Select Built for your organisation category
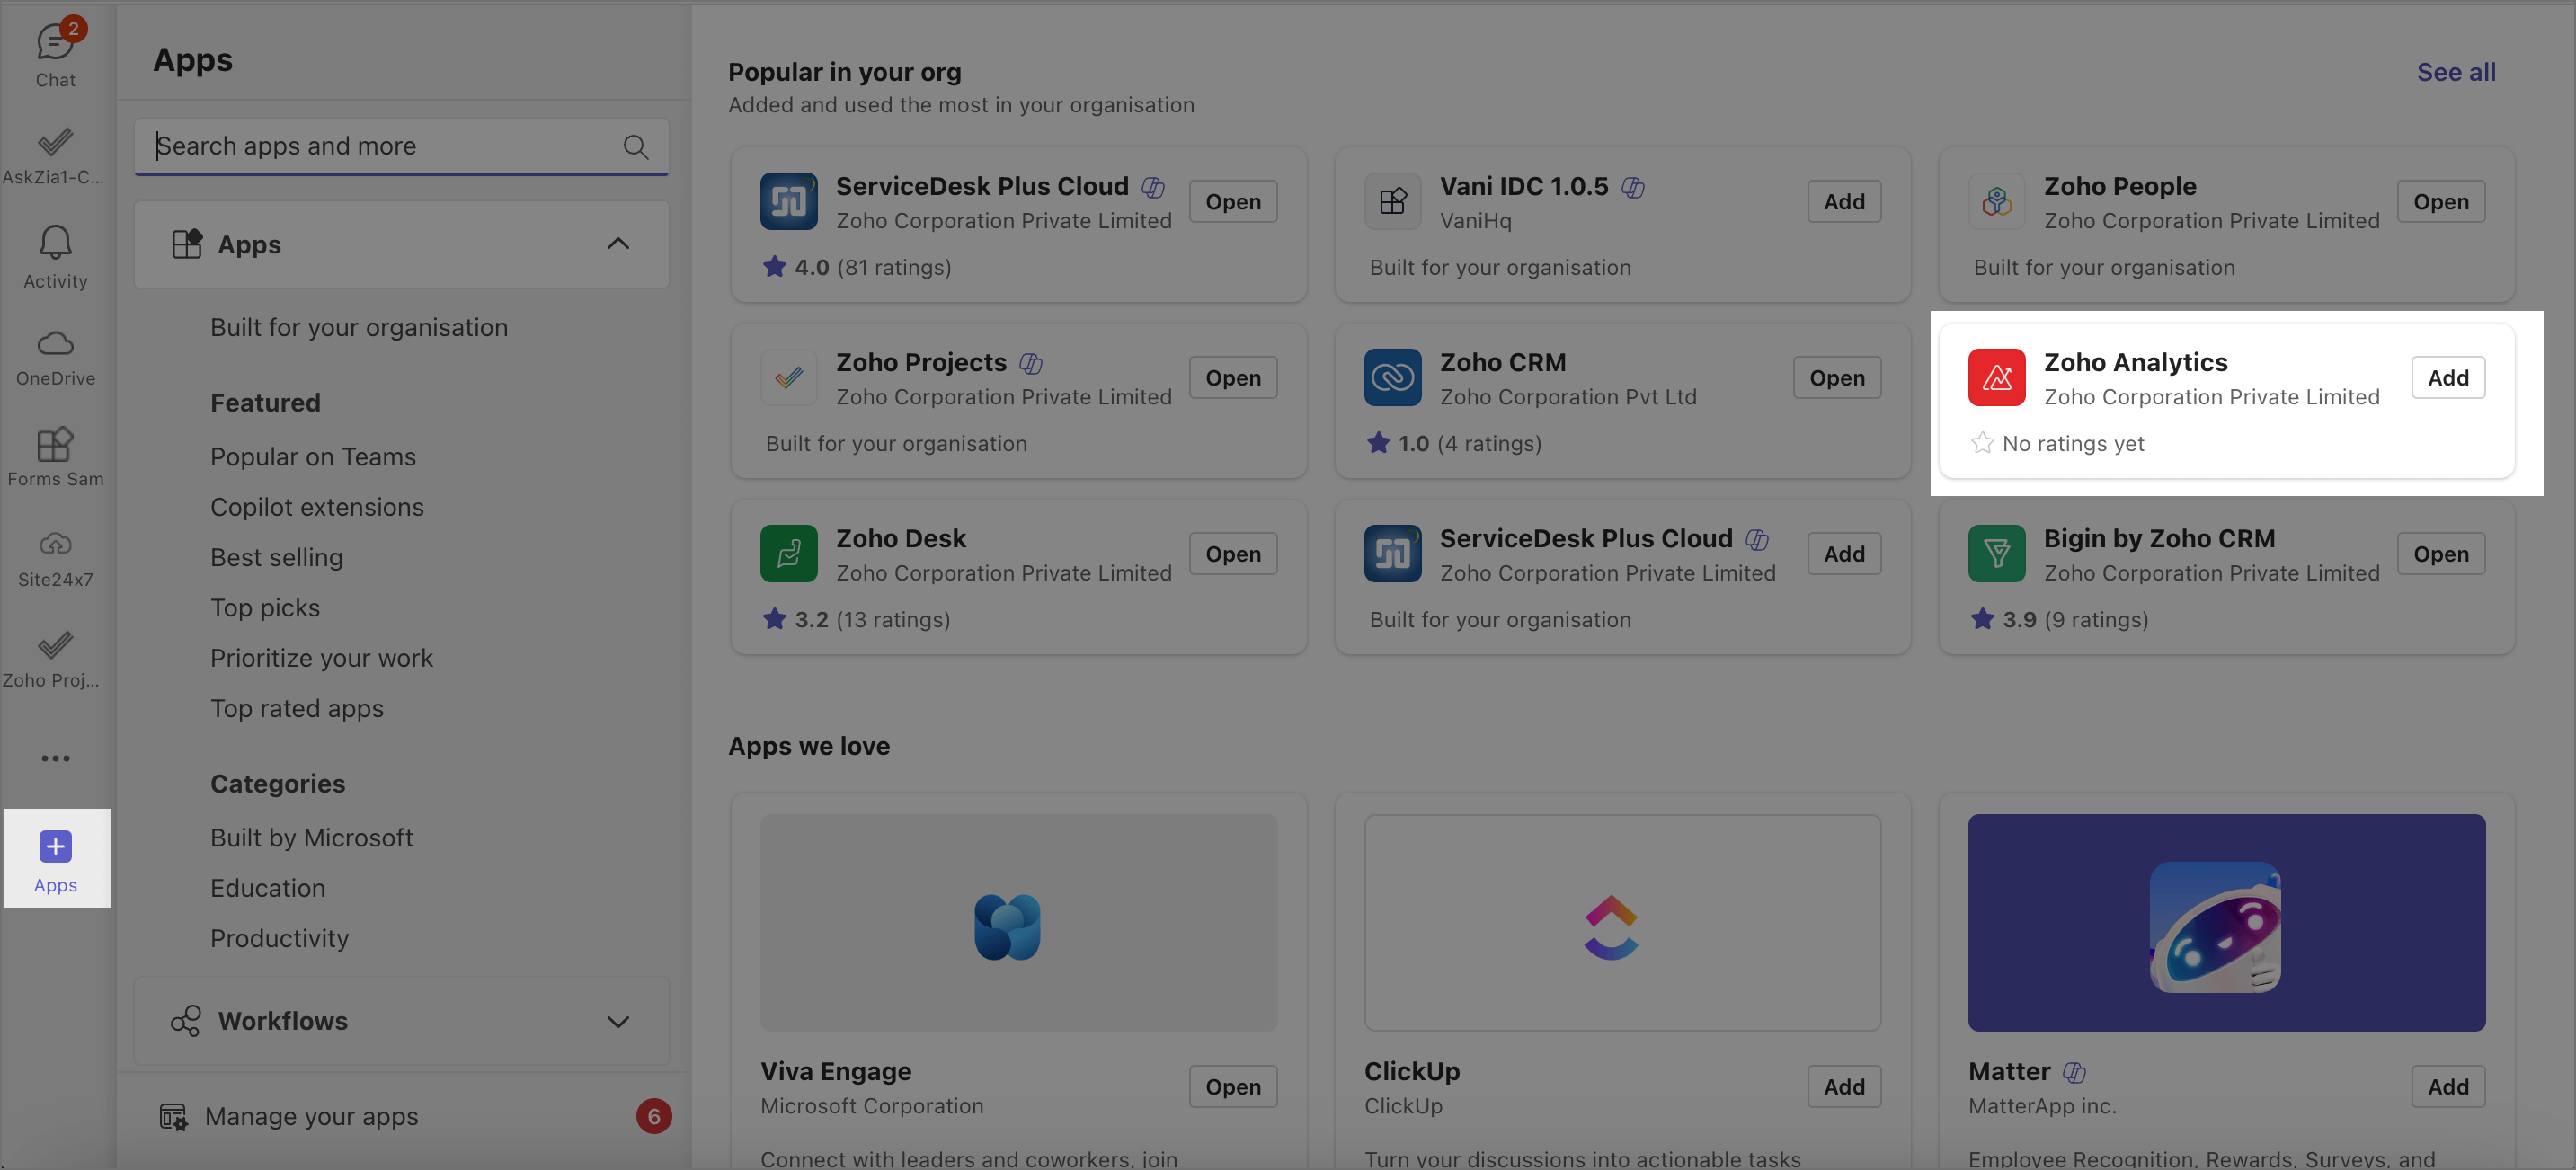Screen dimensions: 2576x1170 coord(358,327)
